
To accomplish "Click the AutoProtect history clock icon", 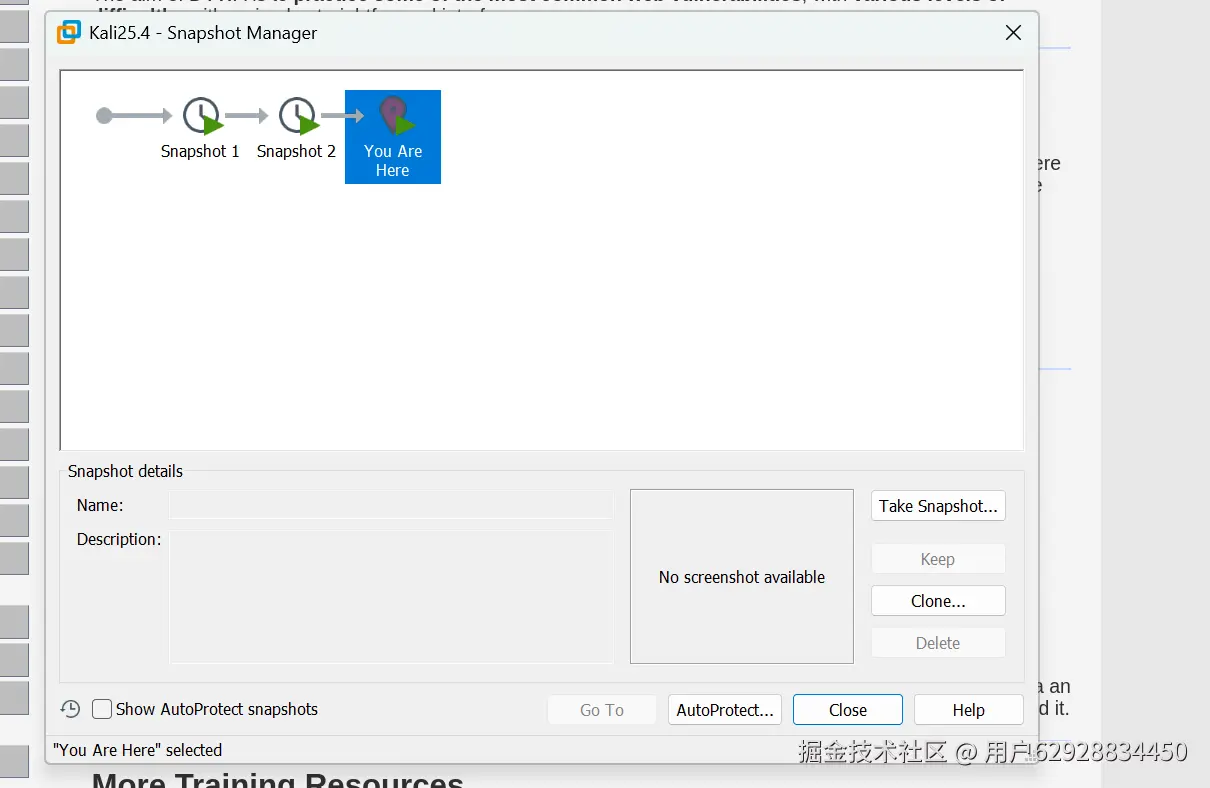I will 70,709.
